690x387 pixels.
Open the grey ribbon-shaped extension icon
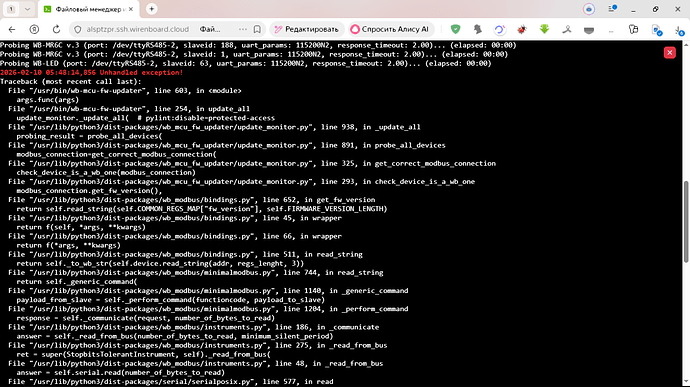(x=567, y=29)
